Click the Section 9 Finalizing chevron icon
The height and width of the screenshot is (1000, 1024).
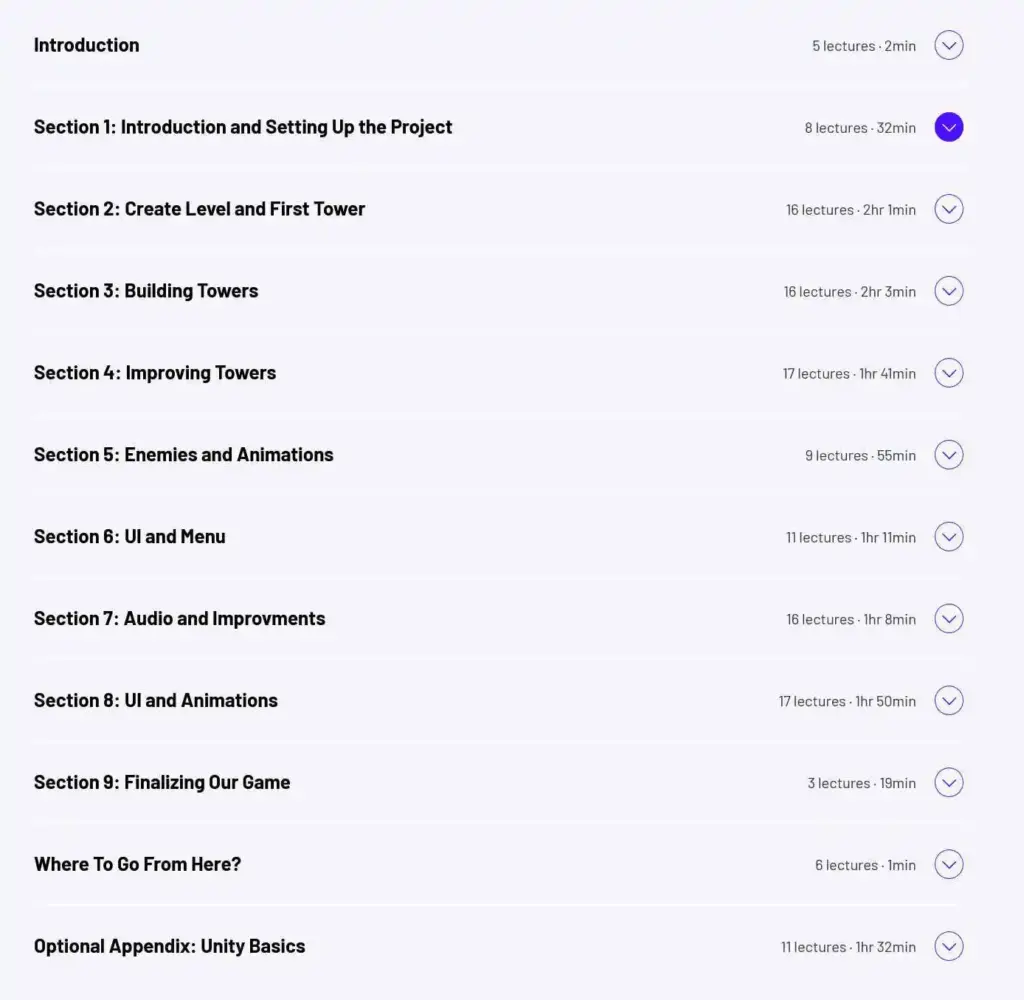tap(948, 783)
